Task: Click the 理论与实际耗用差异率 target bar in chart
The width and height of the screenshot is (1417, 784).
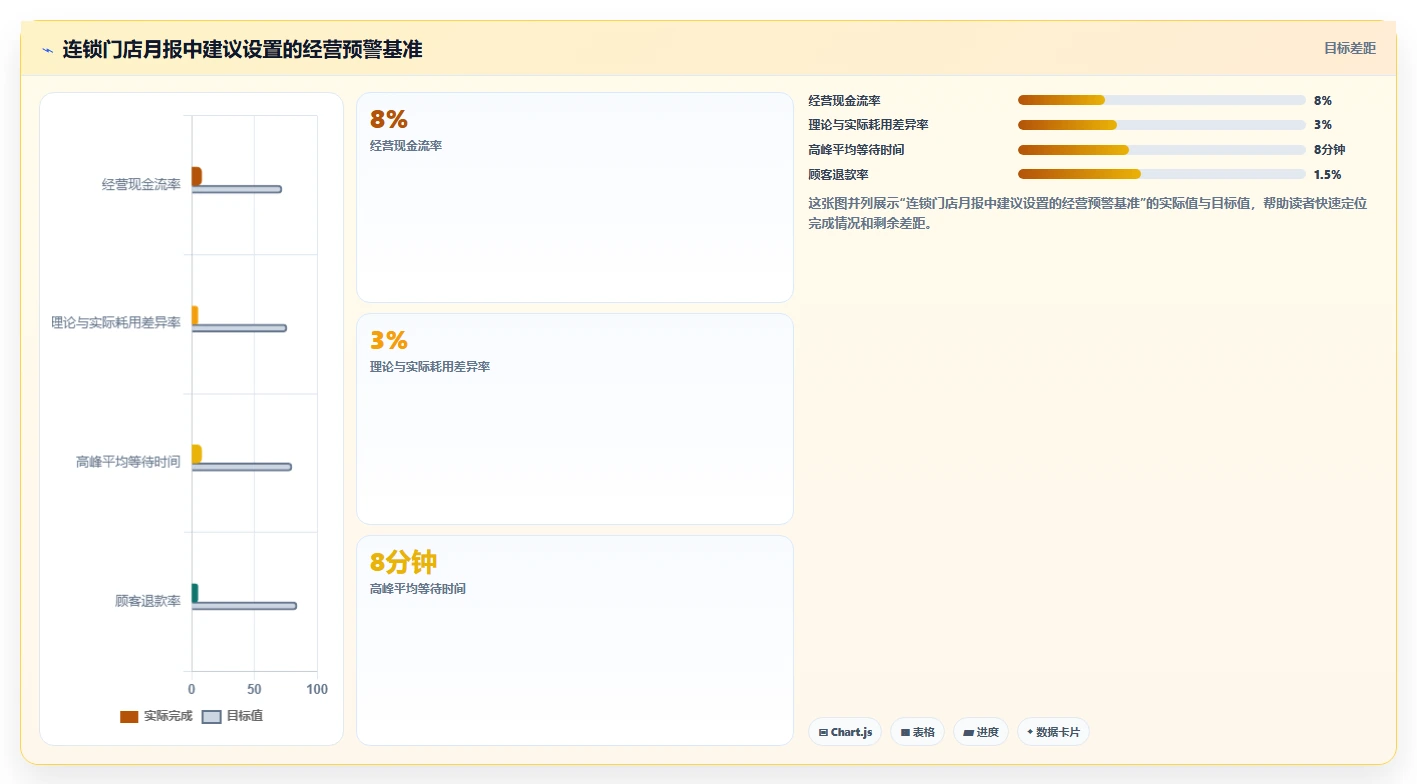Action: (239, 328)
